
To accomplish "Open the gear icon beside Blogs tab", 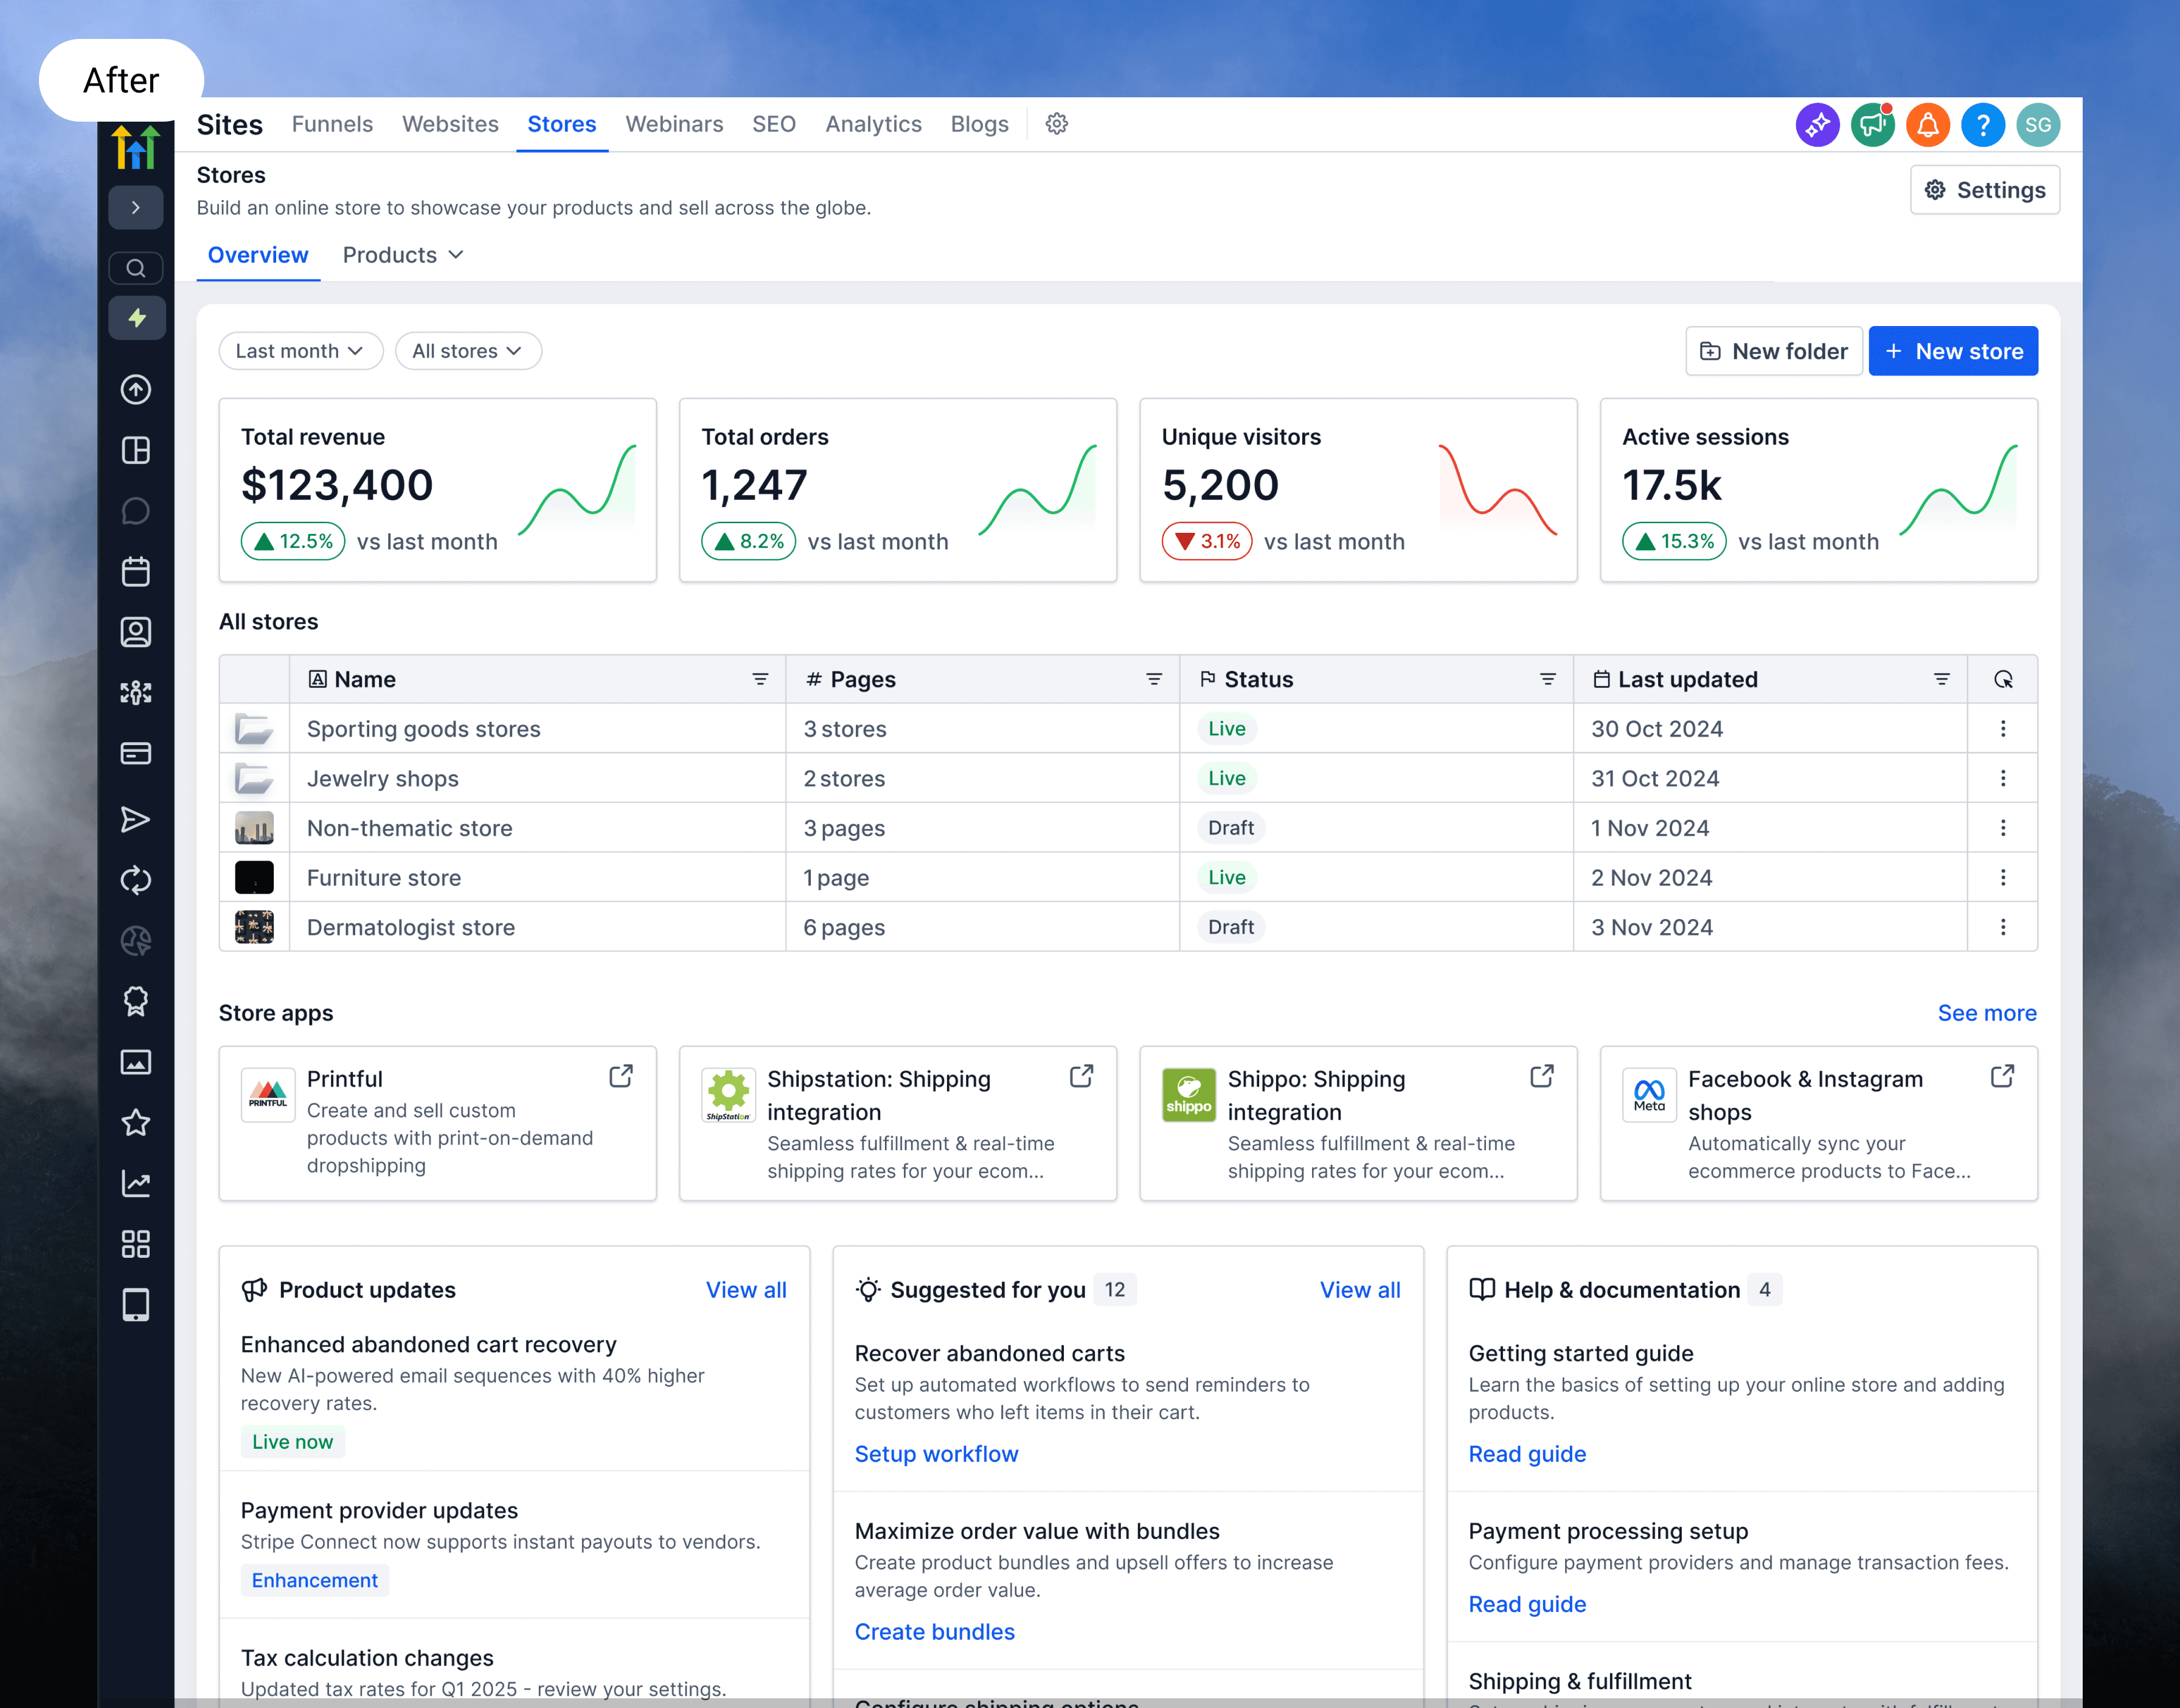I will click(x=1057, y=124).
